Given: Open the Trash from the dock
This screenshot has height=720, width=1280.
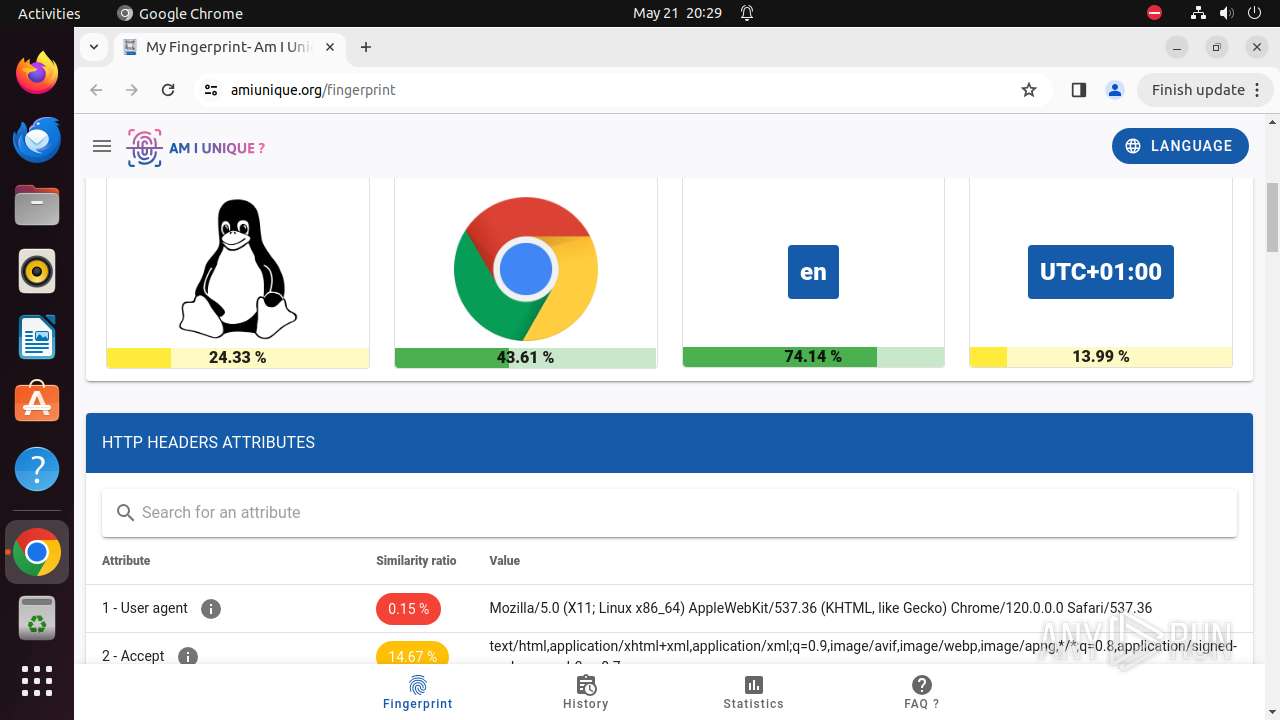Looking at the screenshot, I should (37, 618).
